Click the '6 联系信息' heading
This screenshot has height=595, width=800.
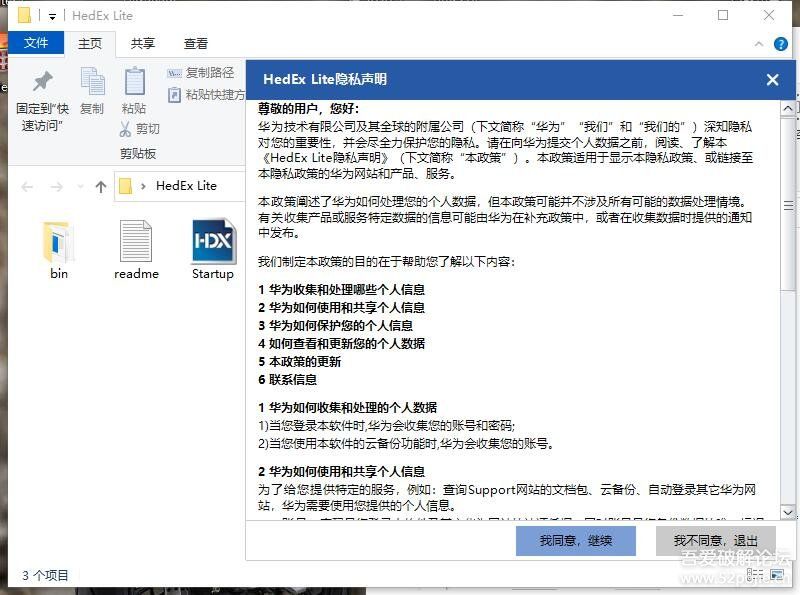(x=287, y=380)
